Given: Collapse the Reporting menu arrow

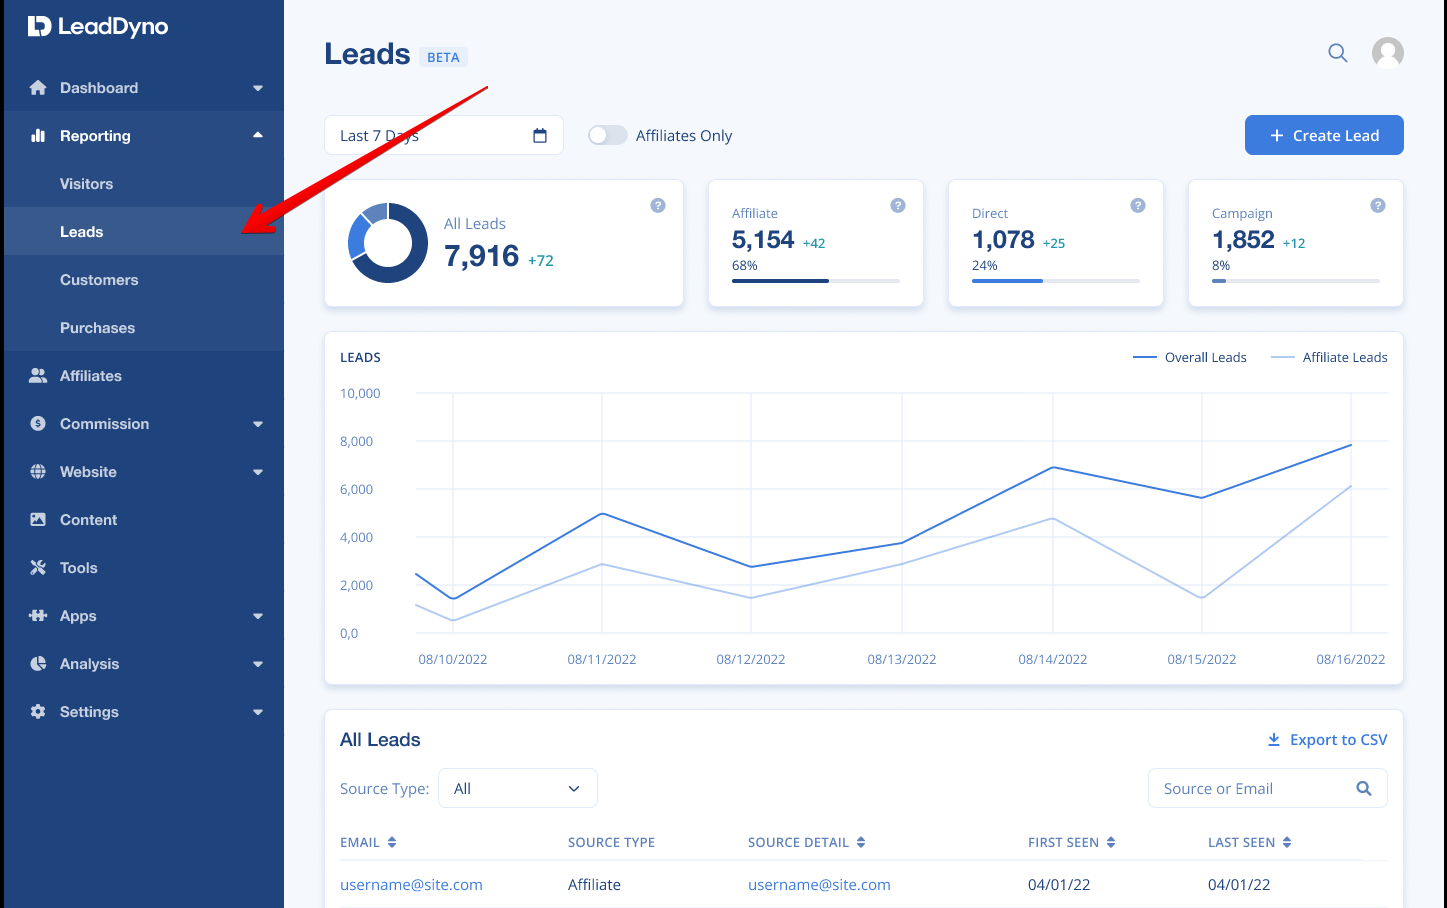Looking at the screenshot, I should point(258,135).
